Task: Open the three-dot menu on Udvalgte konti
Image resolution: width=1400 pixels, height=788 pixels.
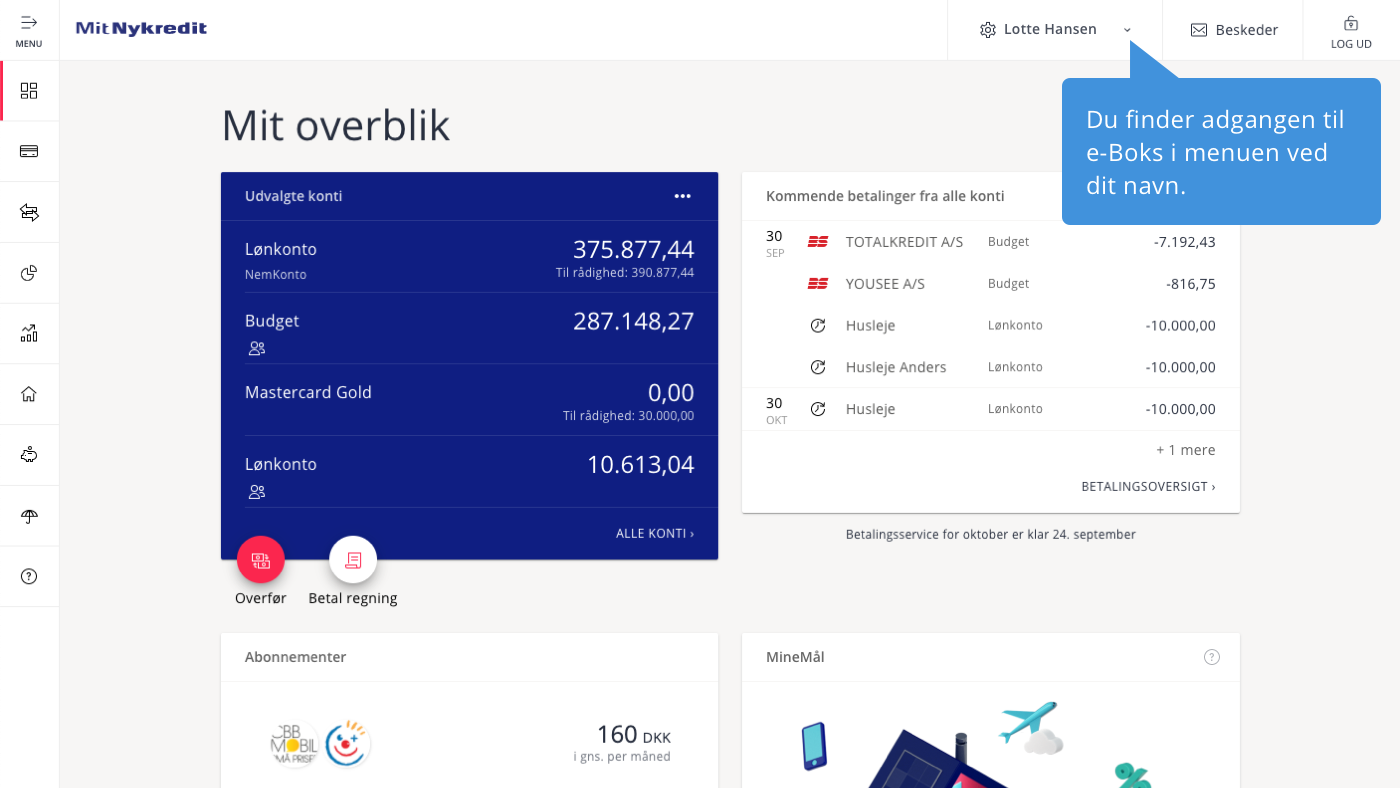Action: pos(682,196)
